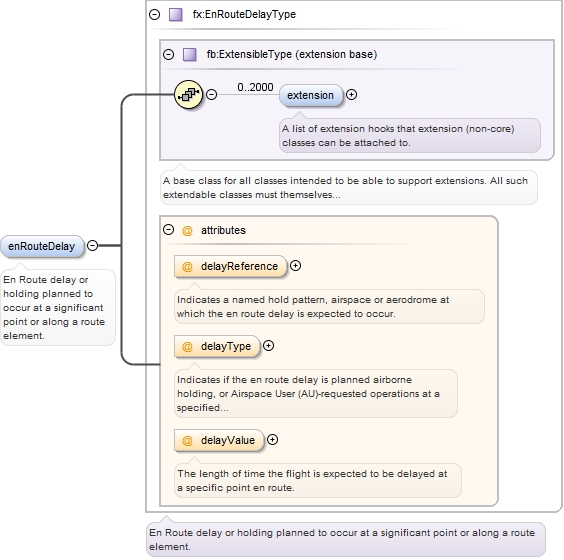
Task: Expand the delayType attribute
Action: click(x=268, y=346)
